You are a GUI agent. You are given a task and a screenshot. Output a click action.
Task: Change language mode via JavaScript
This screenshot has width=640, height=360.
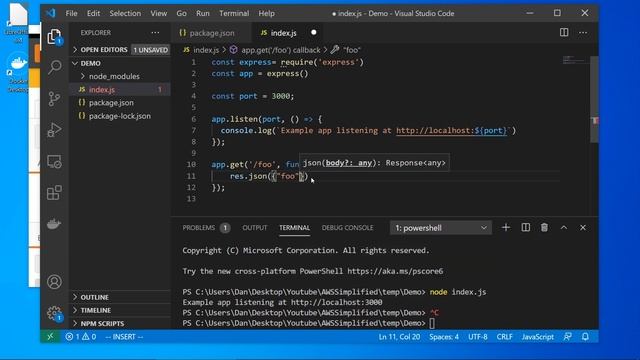538,337
